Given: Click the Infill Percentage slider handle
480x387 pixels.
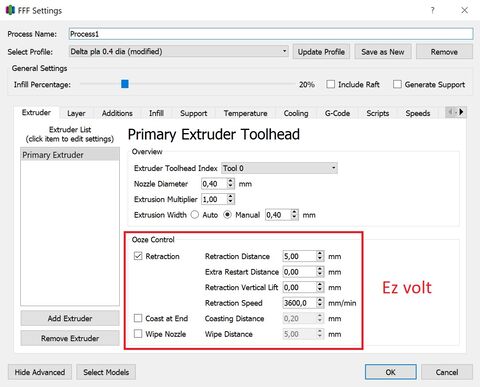Looking at the screenshot, I should coord(125,84).
